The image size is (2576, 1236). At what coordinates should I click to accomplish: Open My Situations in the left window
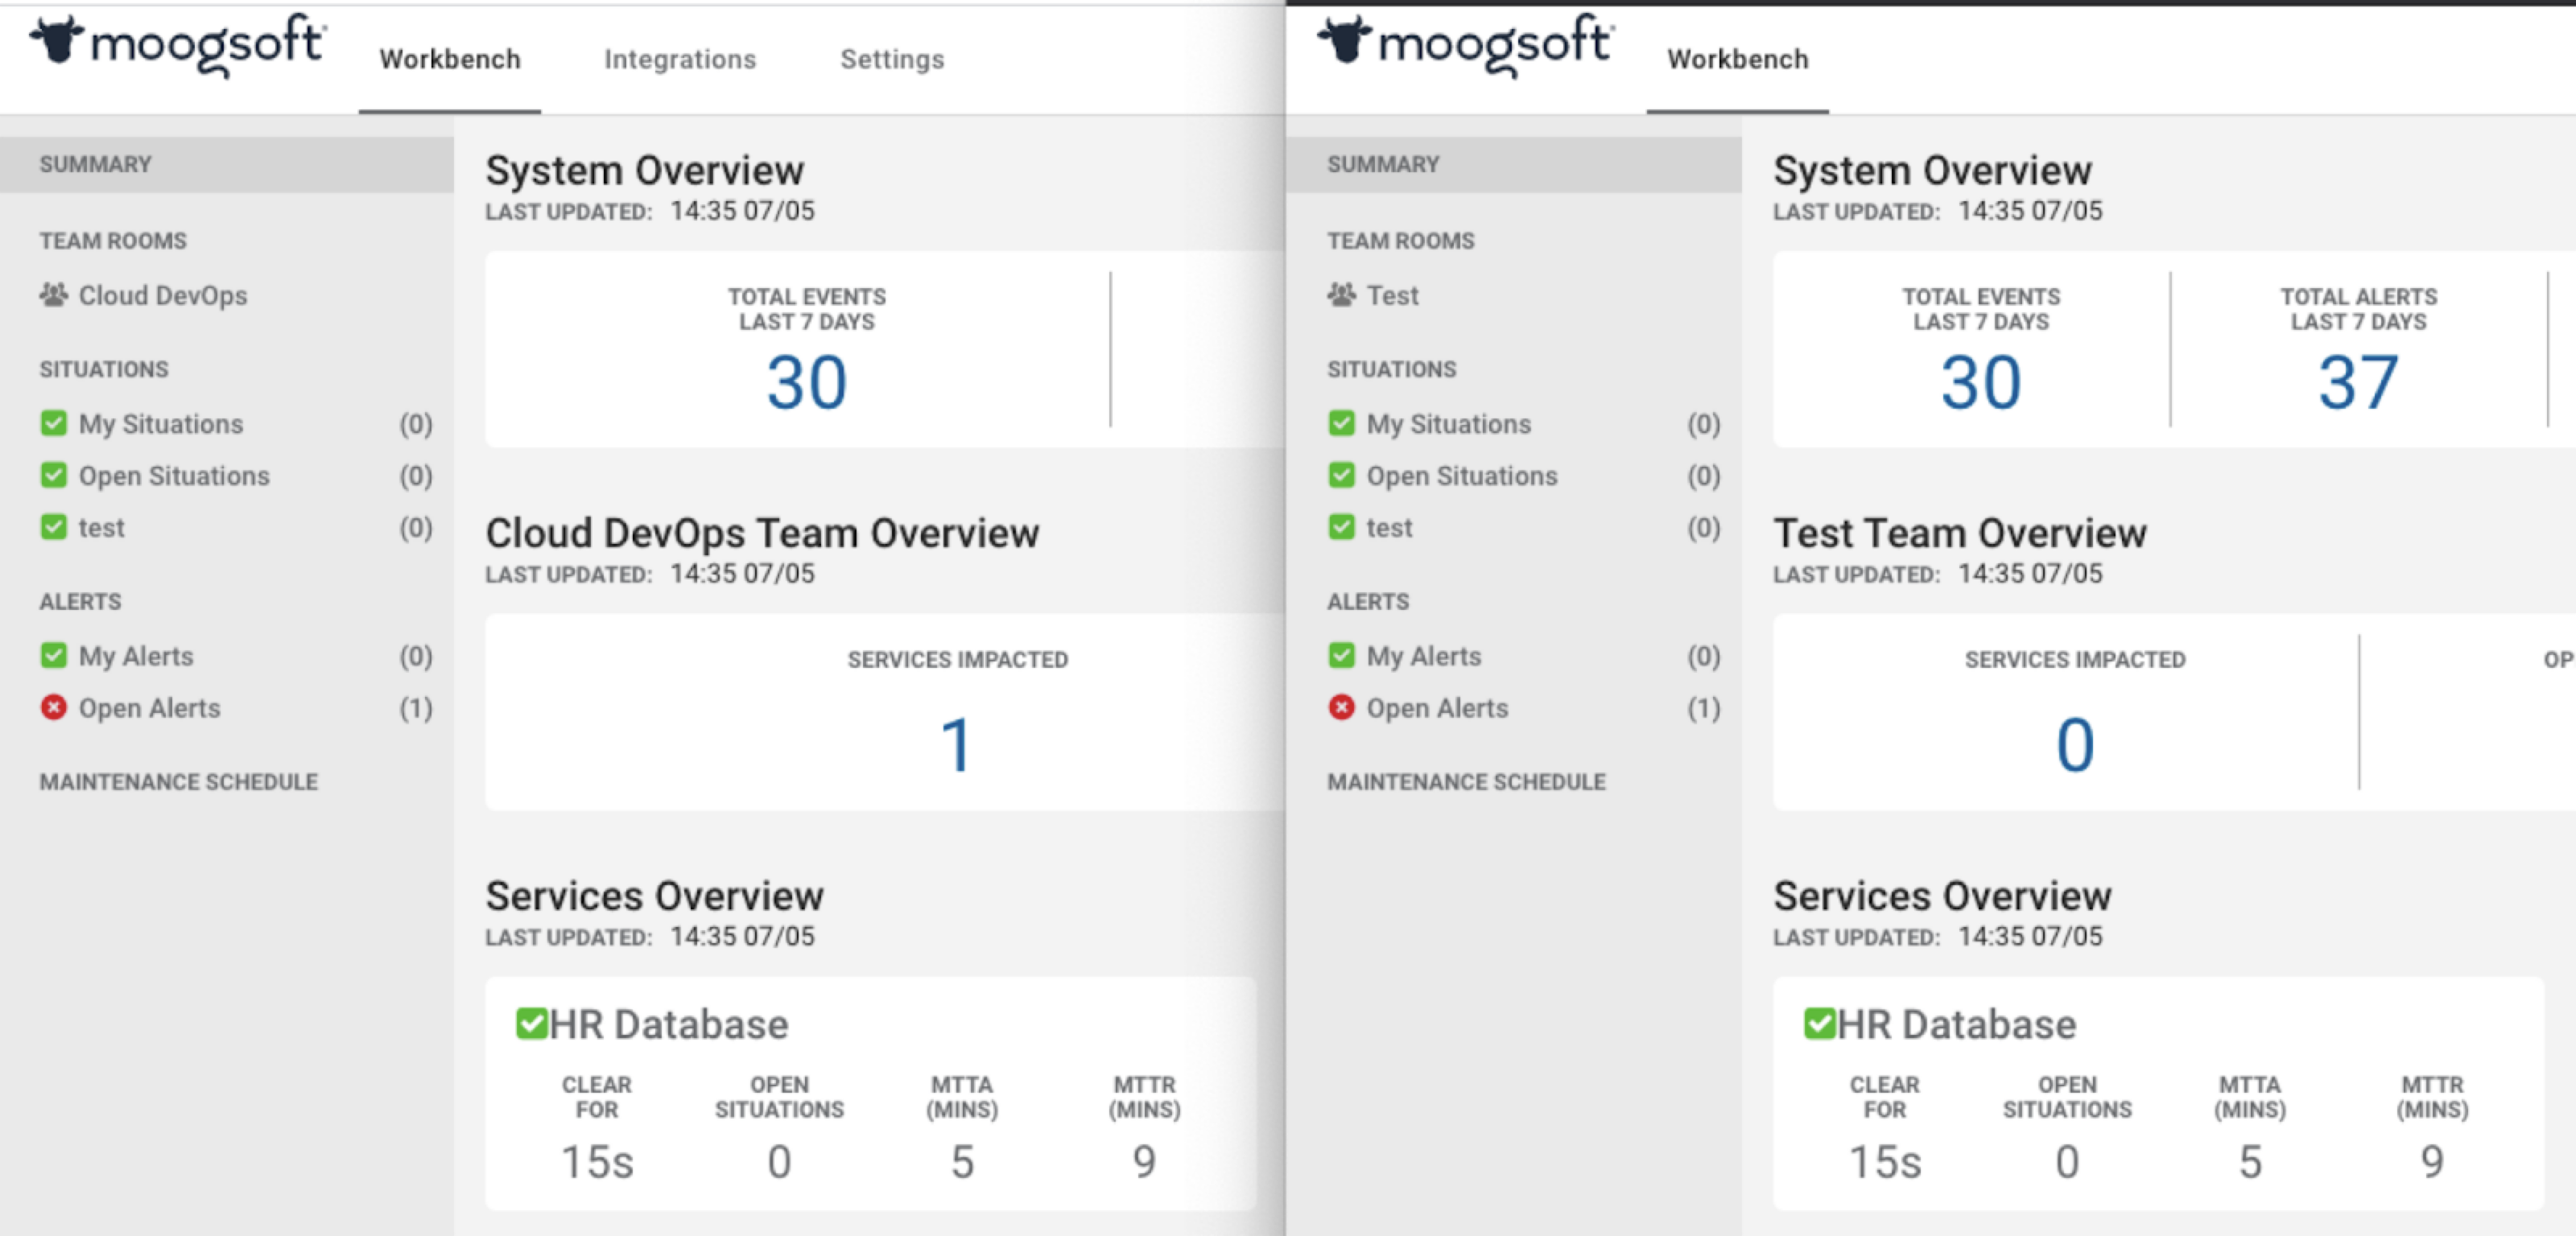point(161,424)
